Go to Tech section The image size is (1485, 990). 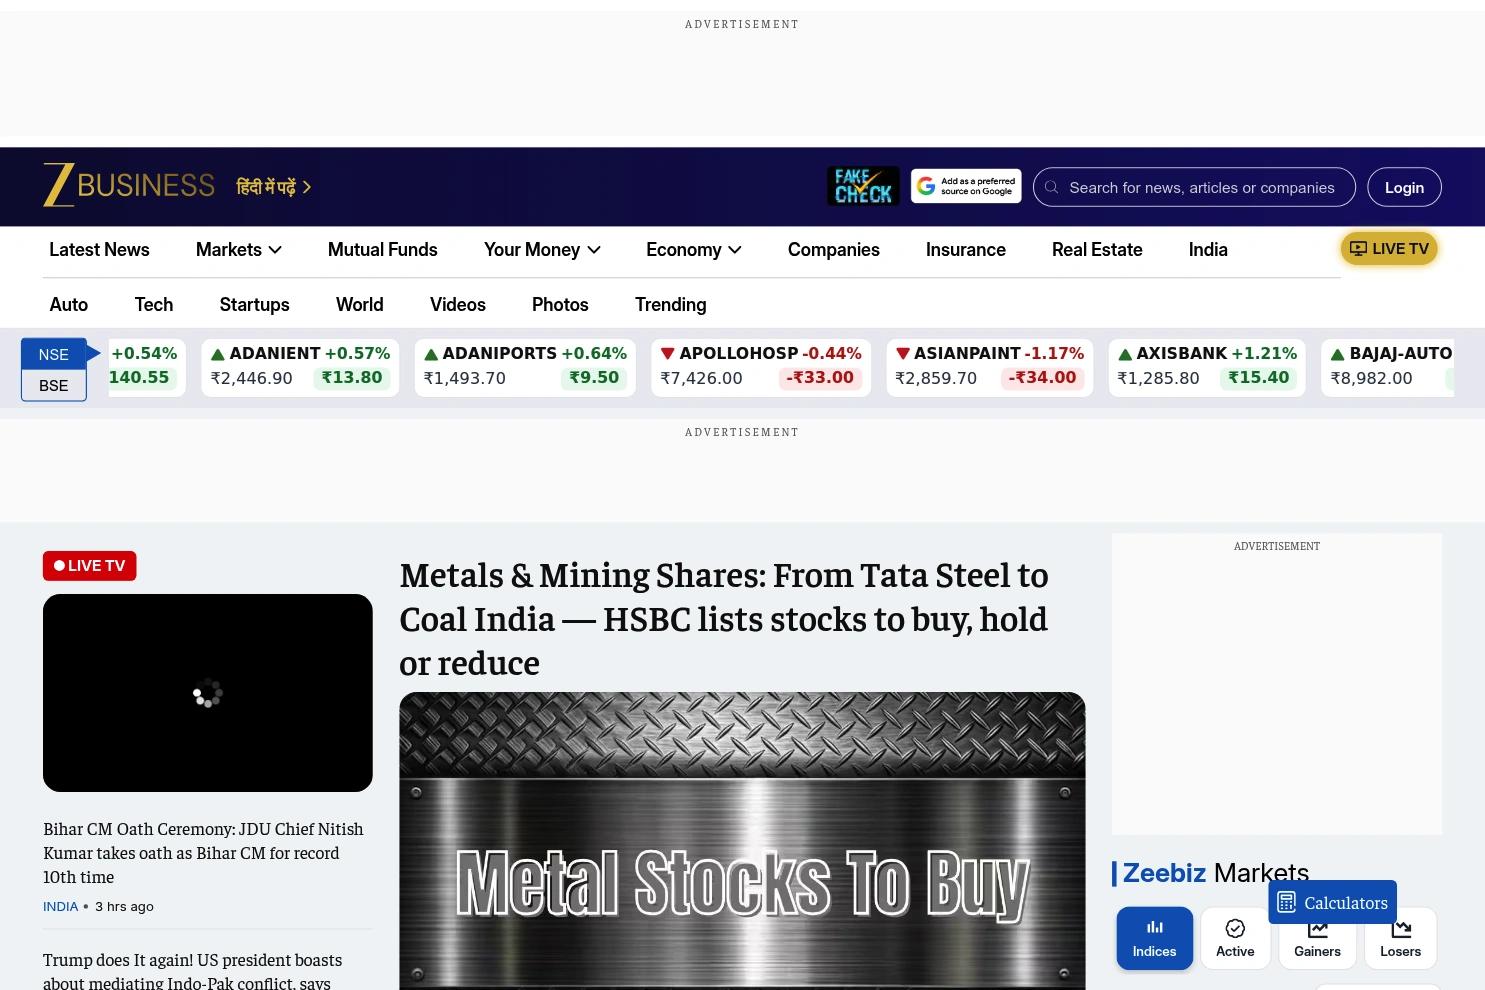point(154,305)
